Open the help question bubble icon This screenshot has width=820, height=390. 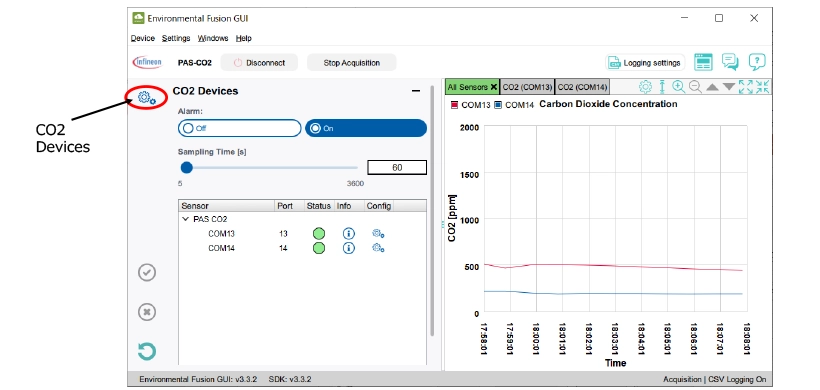(x=757, y=62)
